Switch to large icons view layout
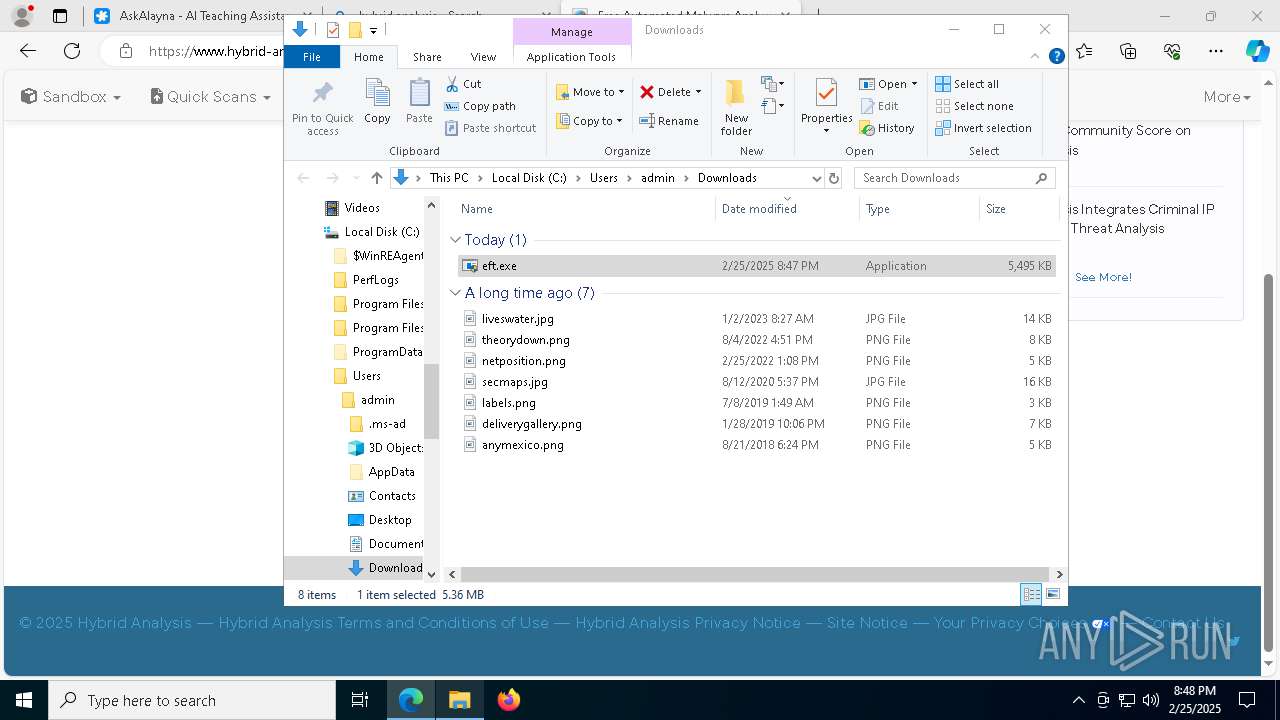Viewport: 1280px width, 720px height. pyautogui.click(x=1052, y=594)
